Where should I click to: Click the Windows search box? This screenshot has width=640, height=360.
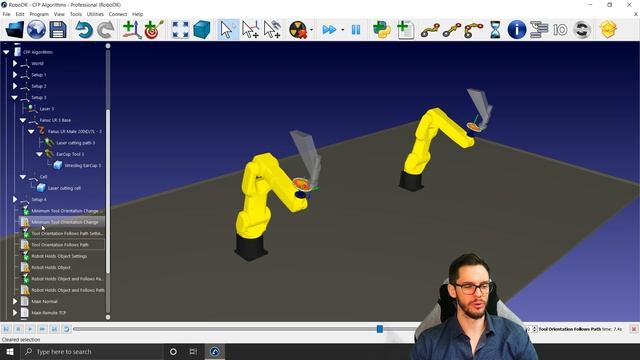coord(92,351)
